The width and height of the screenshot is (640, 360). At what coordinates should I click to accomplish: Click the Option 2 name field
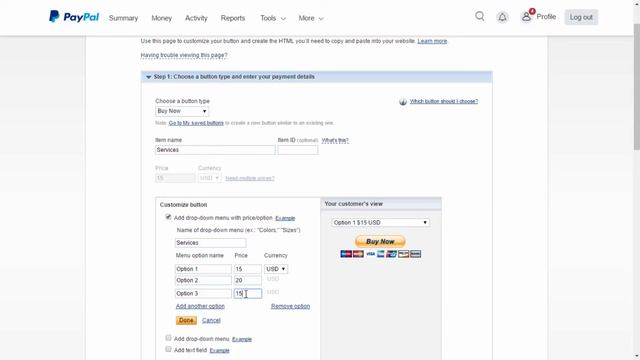(x=203, y=280)
